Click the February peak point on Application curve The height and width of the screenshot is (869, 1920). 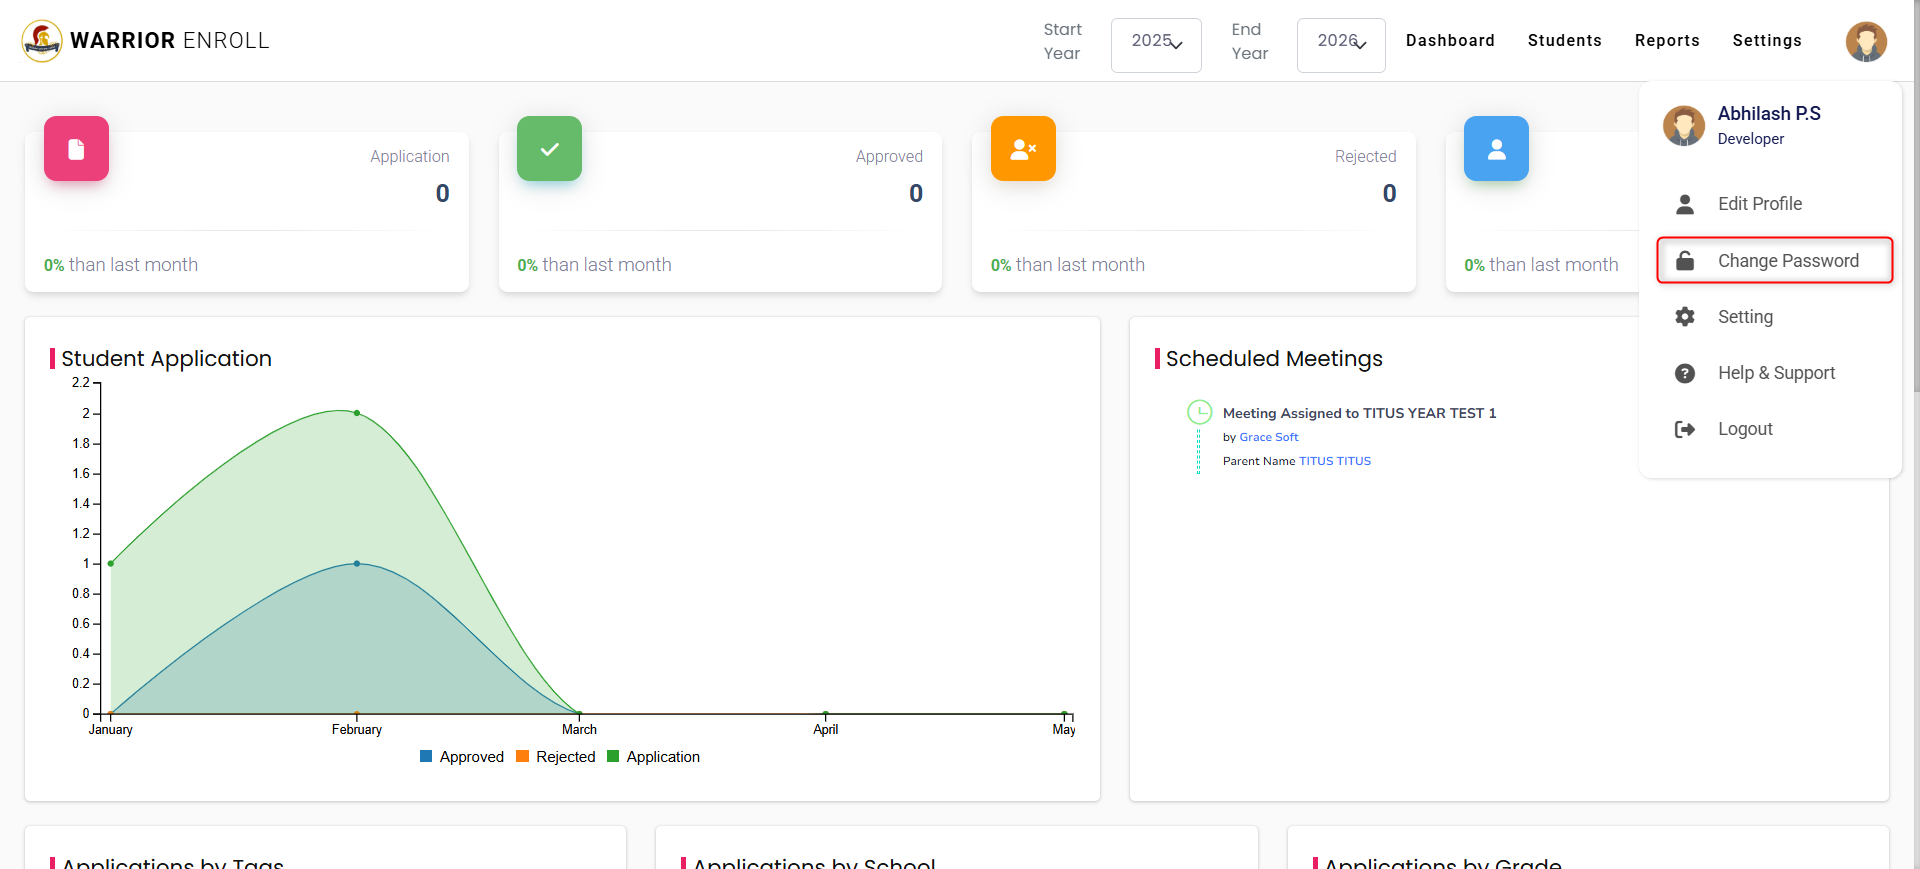(x=357, y=413)
